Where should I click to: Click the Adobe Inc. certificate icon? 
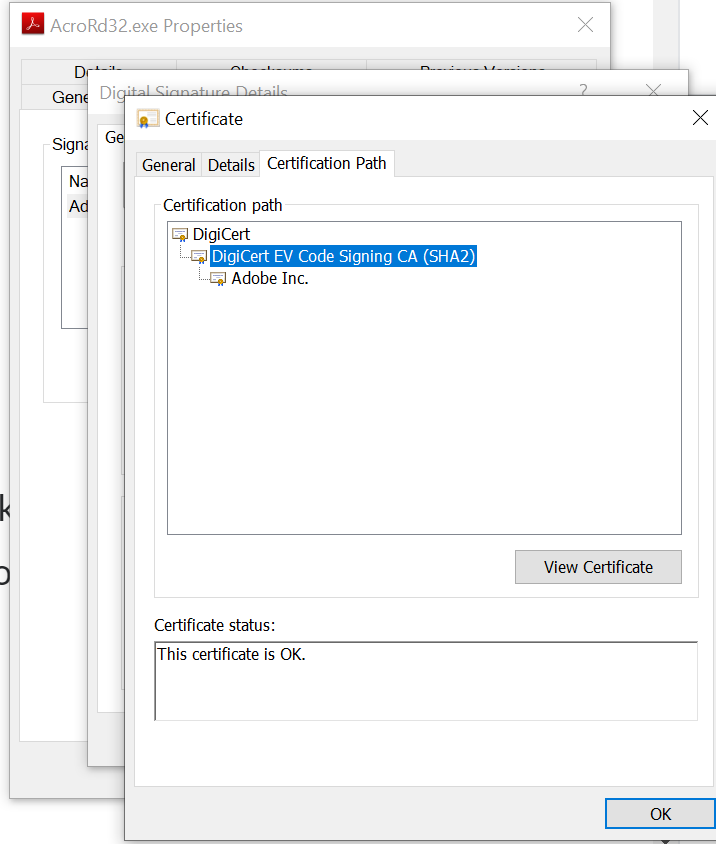(x=218, y=279)
